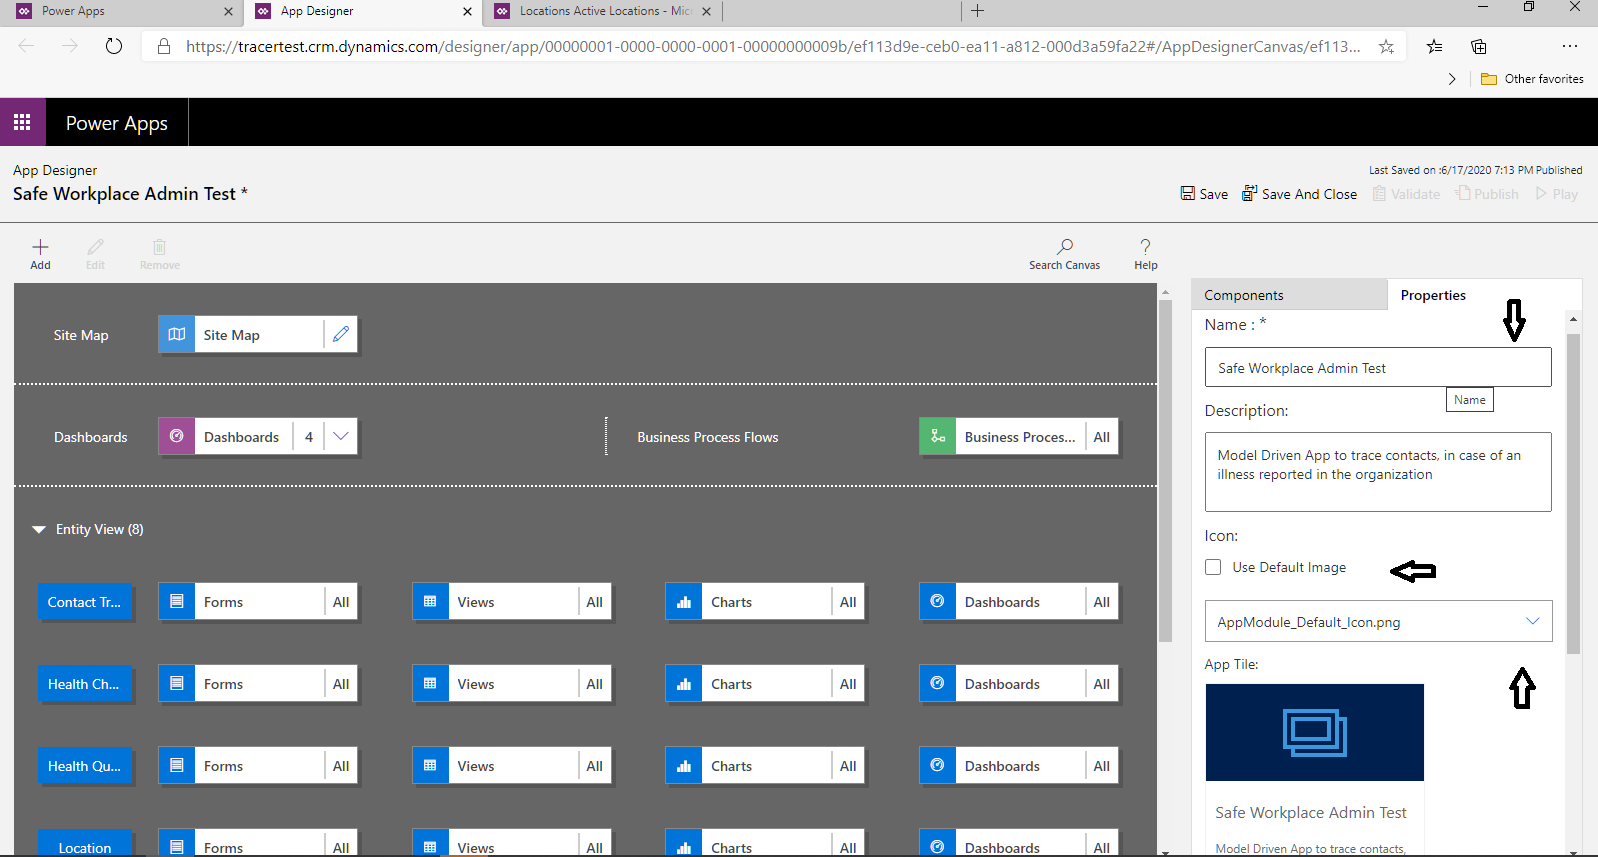The image size is (1598, 857).
Task: Open browser favorites list icon
Action: [1434, 46]
